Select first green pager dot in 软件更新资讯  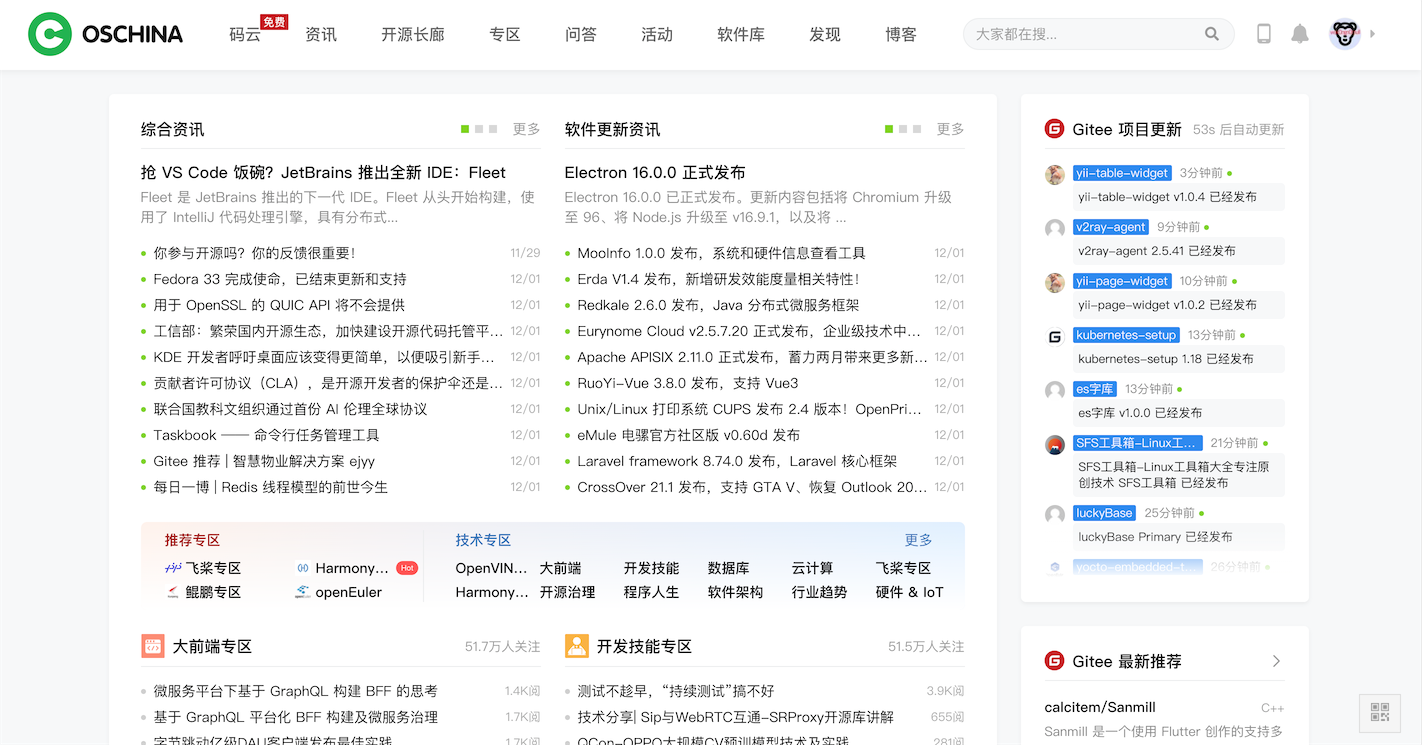[x=889, y=129]
